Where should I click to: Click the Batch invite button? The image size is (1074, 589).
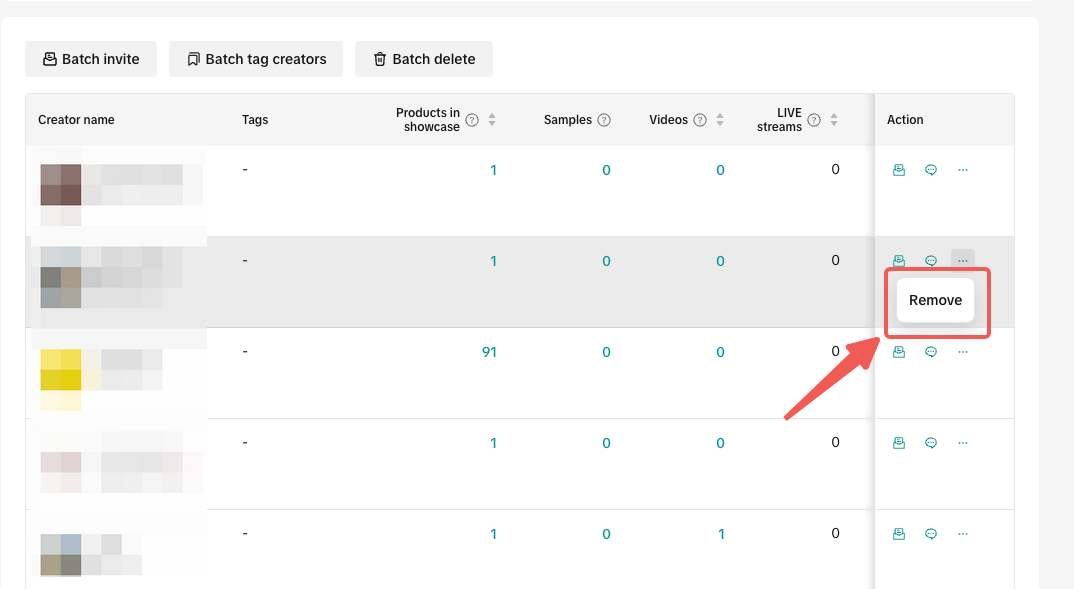pos(91,59)
